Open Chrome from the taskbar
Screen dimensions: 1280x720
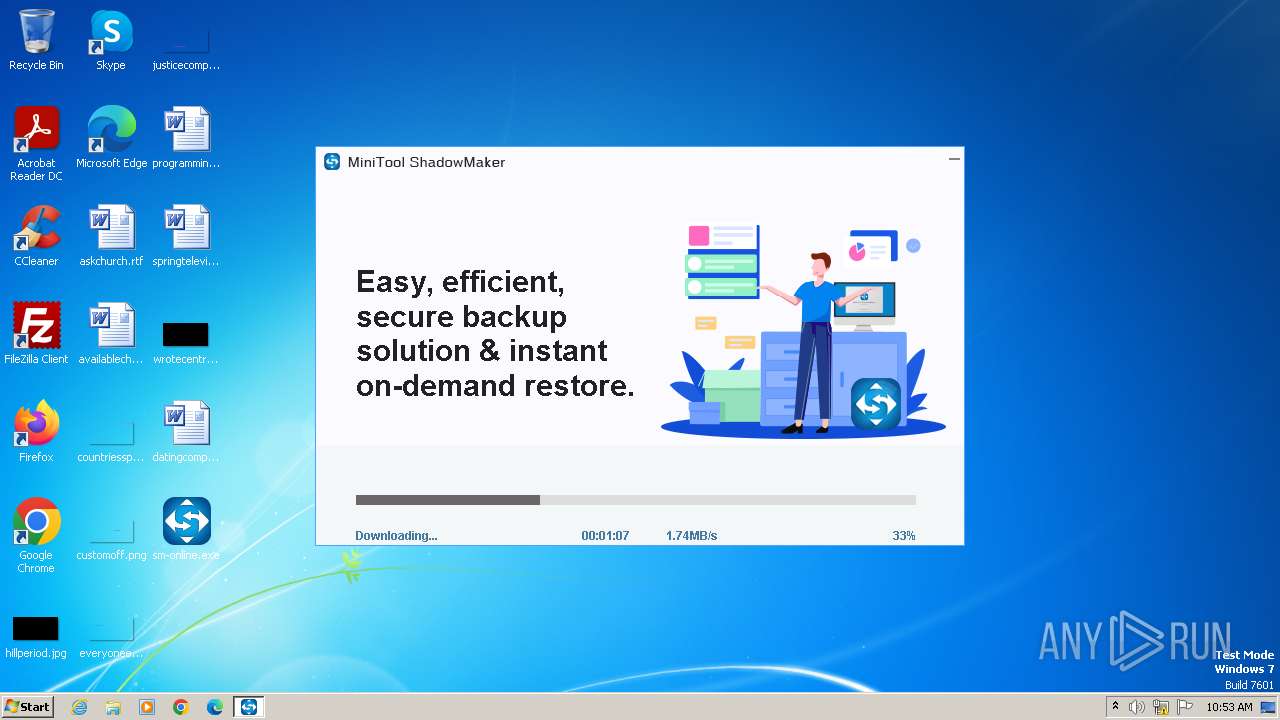point(181,707)
